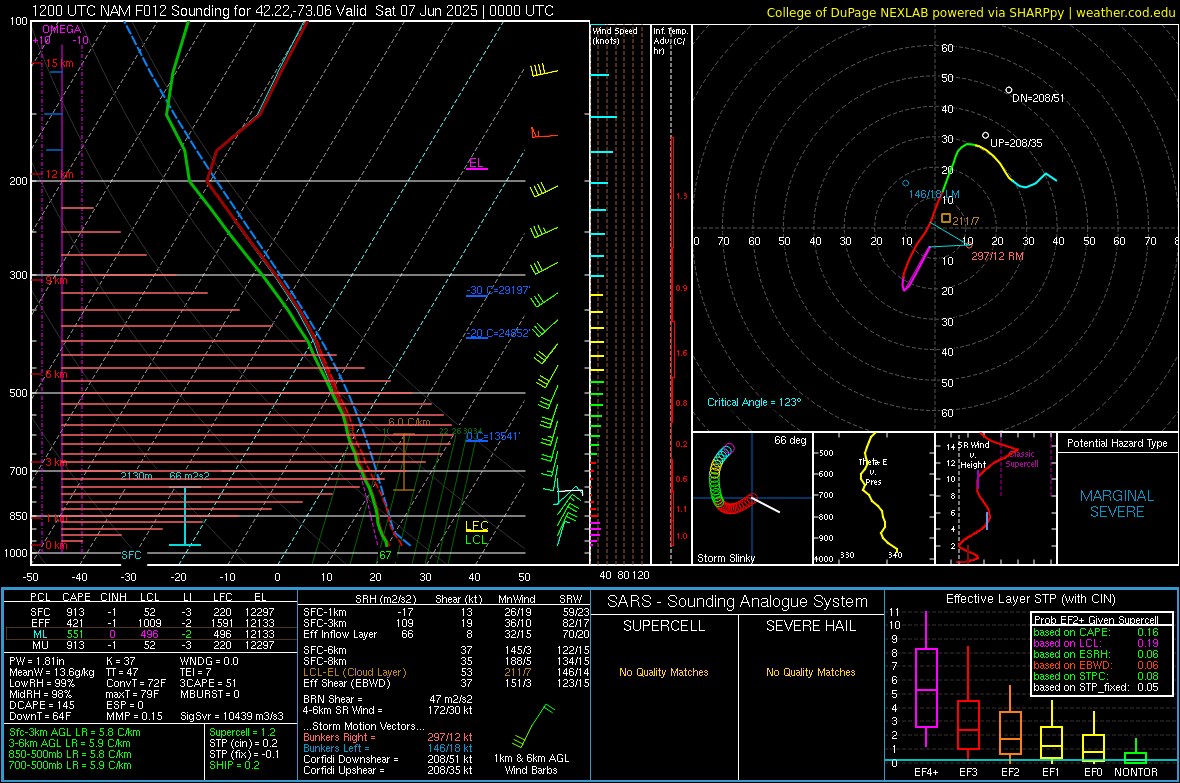Click the 297/12 RM hodograph label

point(997,256)
